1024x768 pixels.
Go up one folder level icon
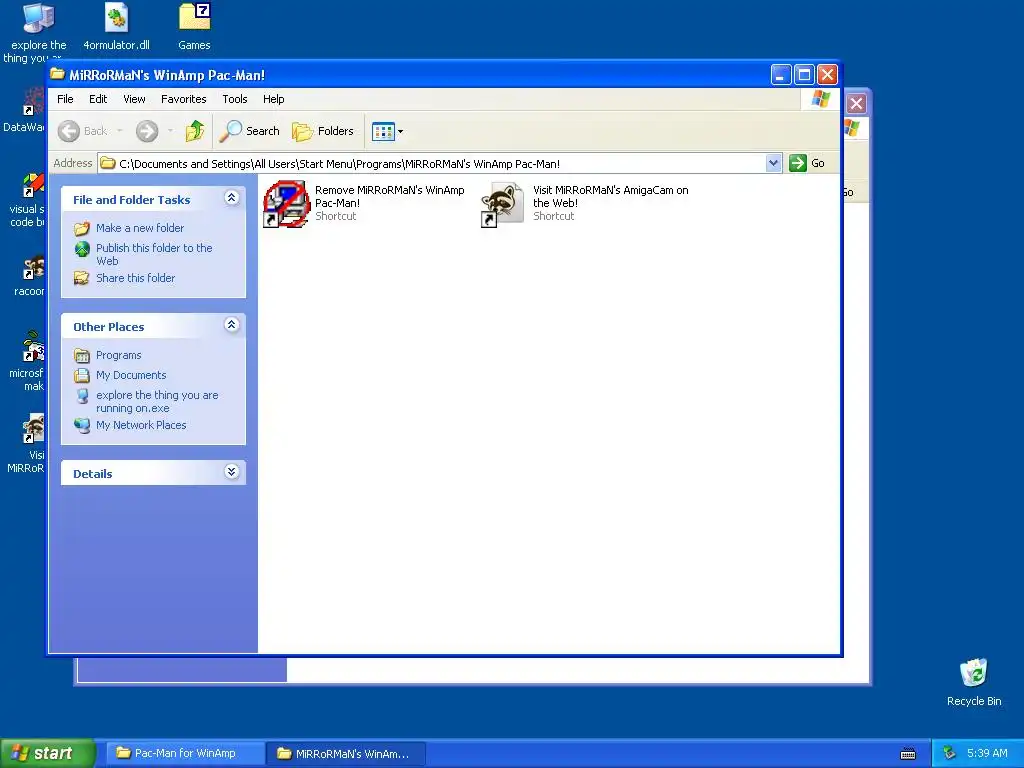pyautogui.click(x=195, y=131)
